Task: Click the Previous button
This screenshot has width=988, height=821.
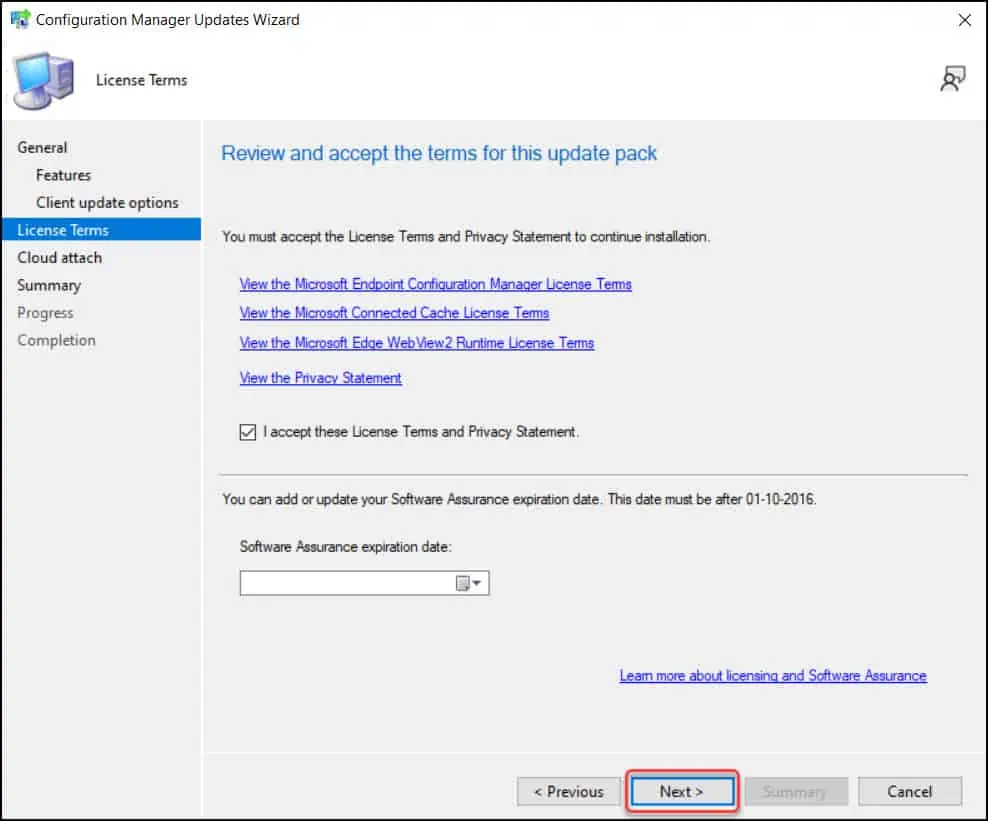Action: coord(568,791)
